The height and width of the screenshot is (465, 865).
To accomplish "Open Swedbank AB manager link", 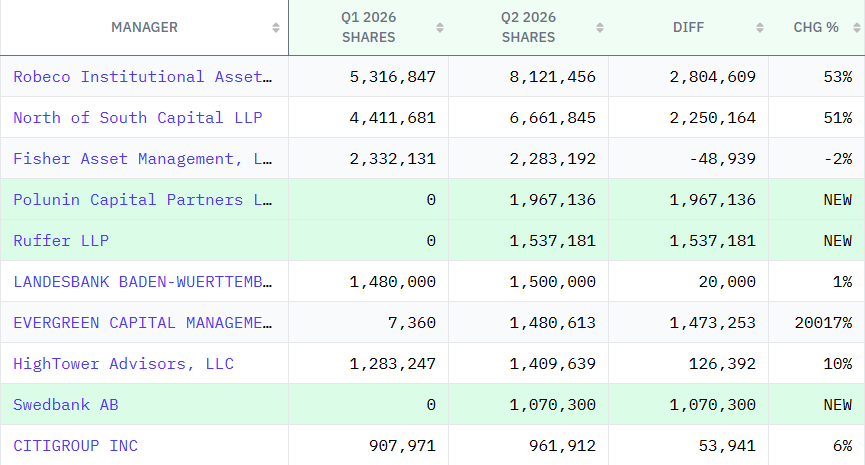I will pyautogui.click(x=66, y=405).
